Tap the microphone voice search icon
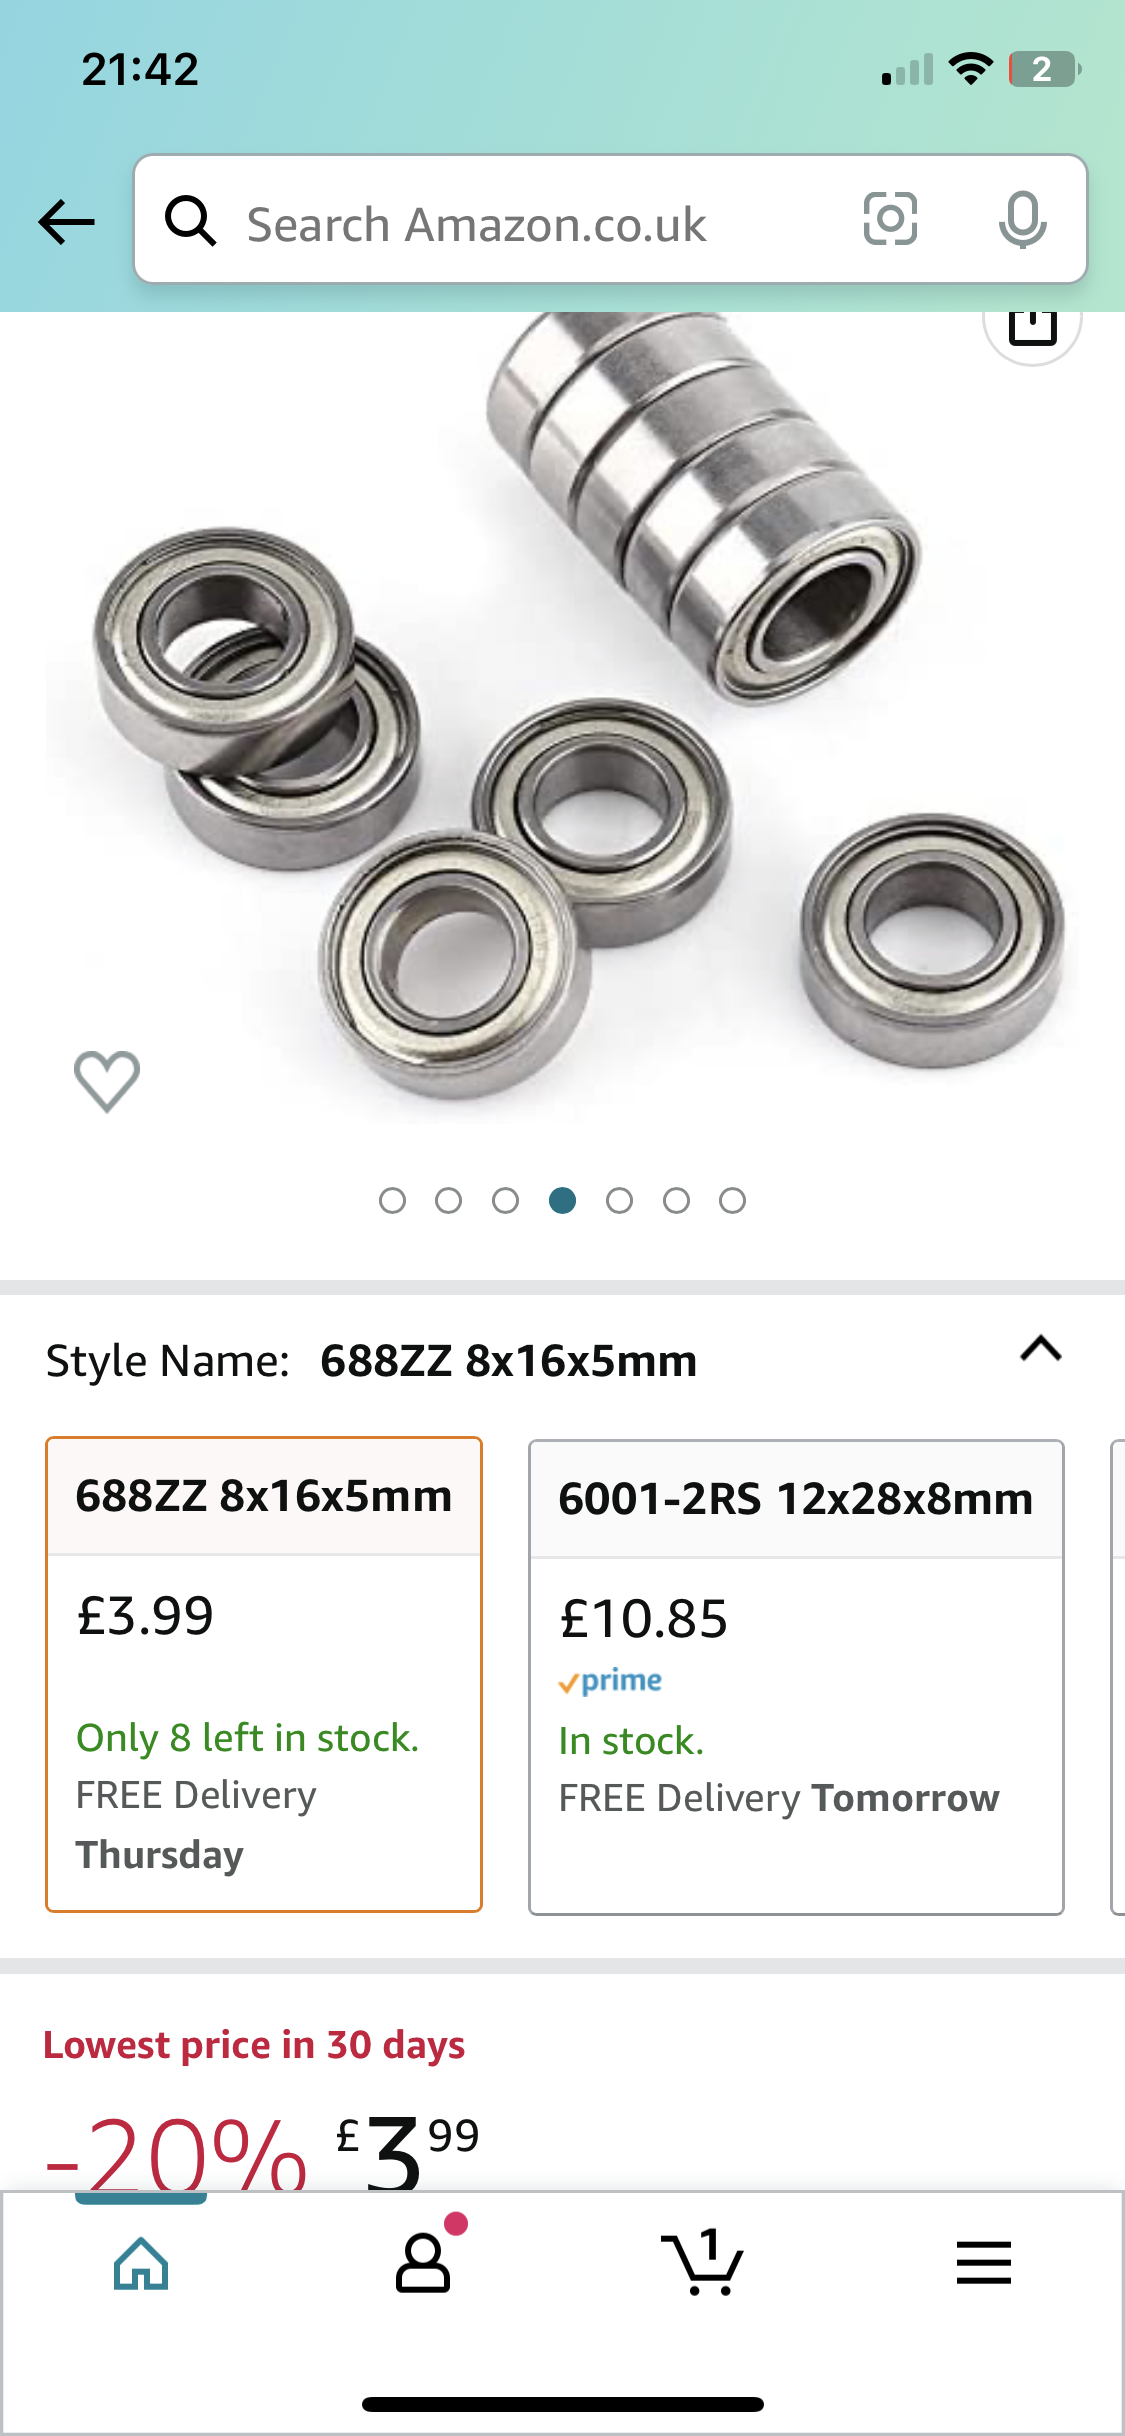 pyautogui.click(x=1022, y=220)
